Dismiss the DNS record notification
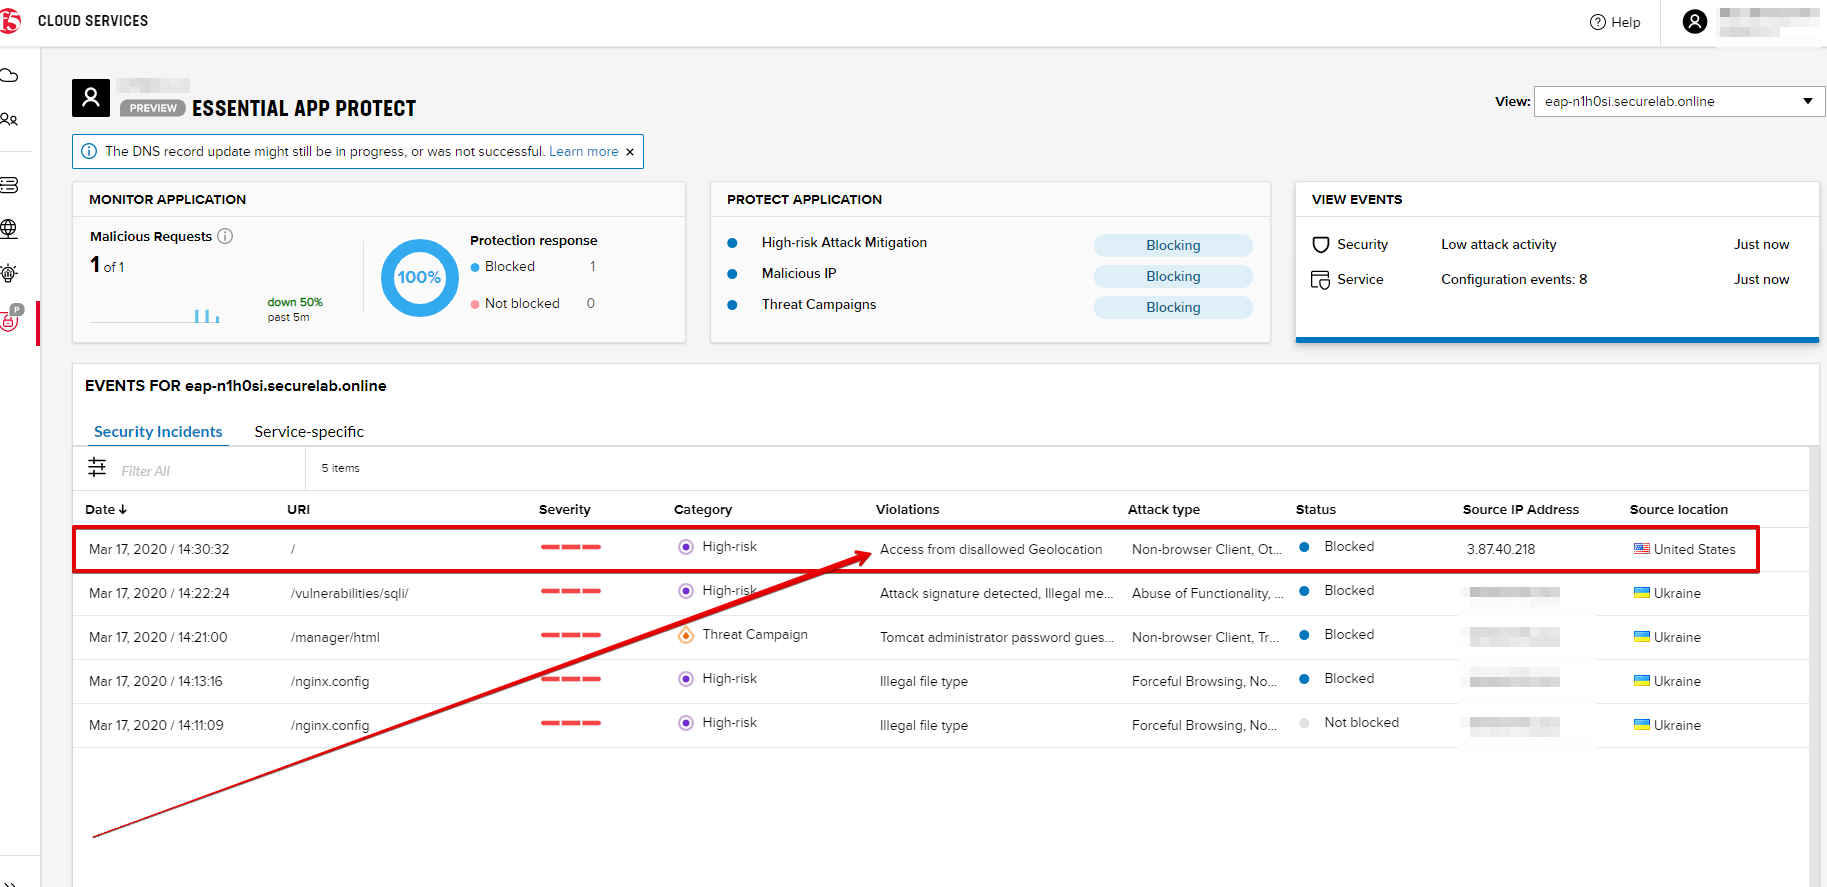The height and width of the screenshot is (887, 1827). point(630,152)
